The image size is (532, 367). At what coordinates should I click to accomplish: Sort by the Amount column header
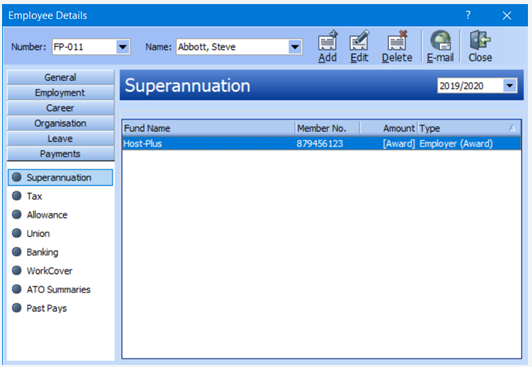tap(389, 128)
